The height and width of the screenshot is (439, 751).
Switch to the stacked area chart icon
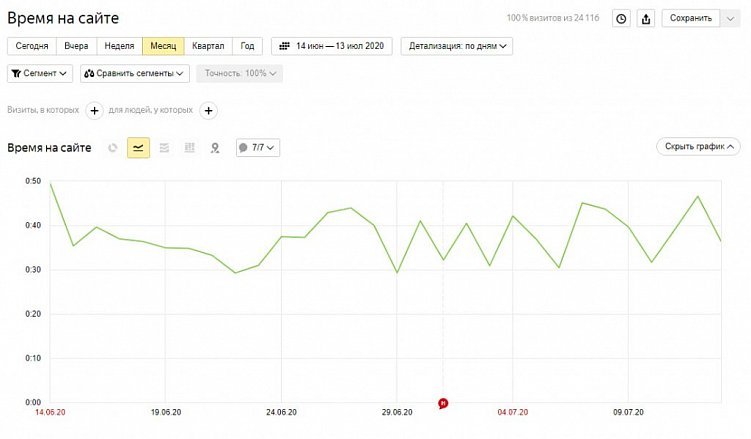click(164, 148)
